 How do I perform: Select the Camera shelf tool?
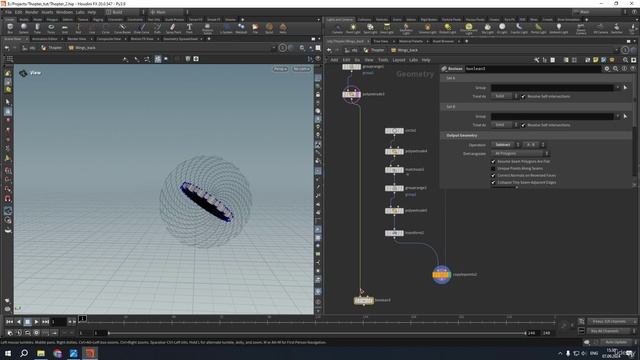[337, 28]
